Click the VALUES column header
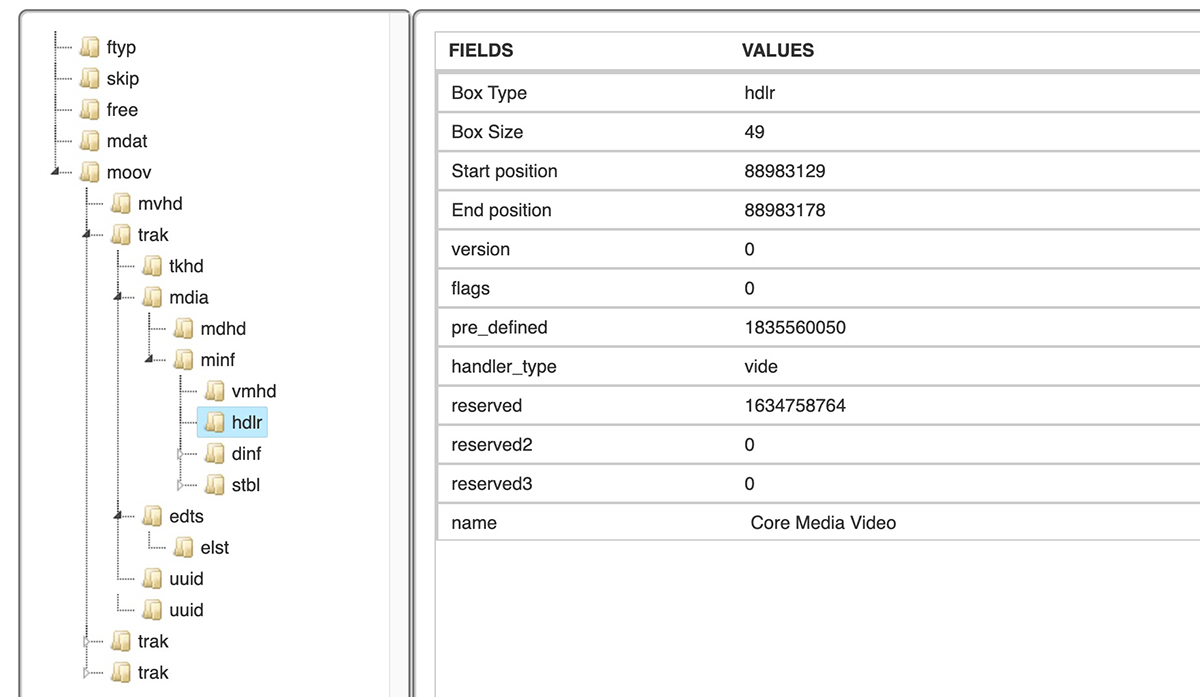The height and width of the screenshot is (697, 1200). (777, 50)
